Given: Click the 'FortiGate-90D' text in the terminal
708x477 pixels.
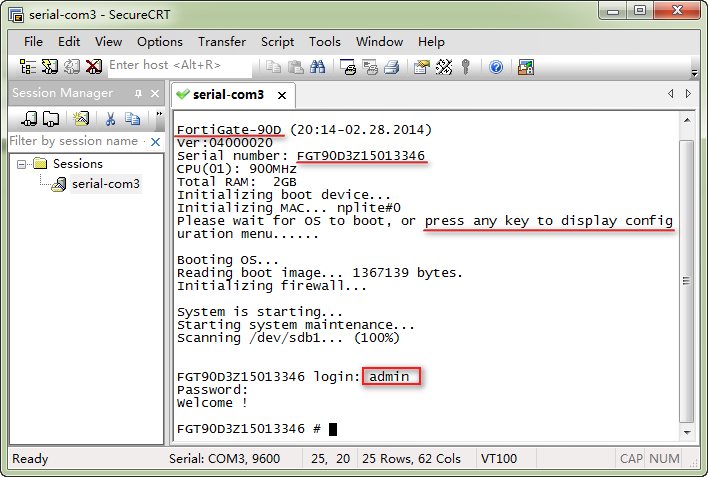Looking at the screenshot, I should tap(229, 130).
